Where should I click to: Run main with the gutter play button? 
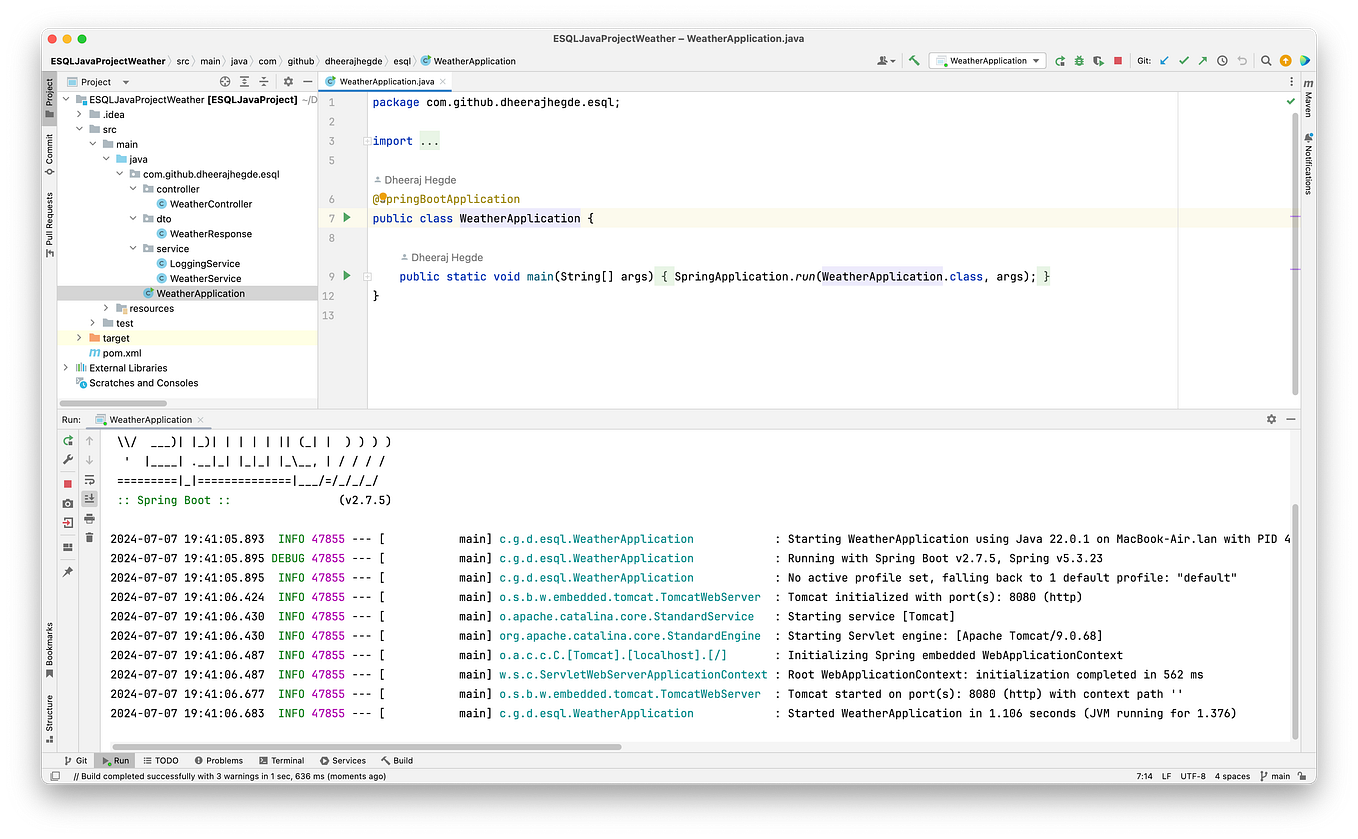point(345,276)
